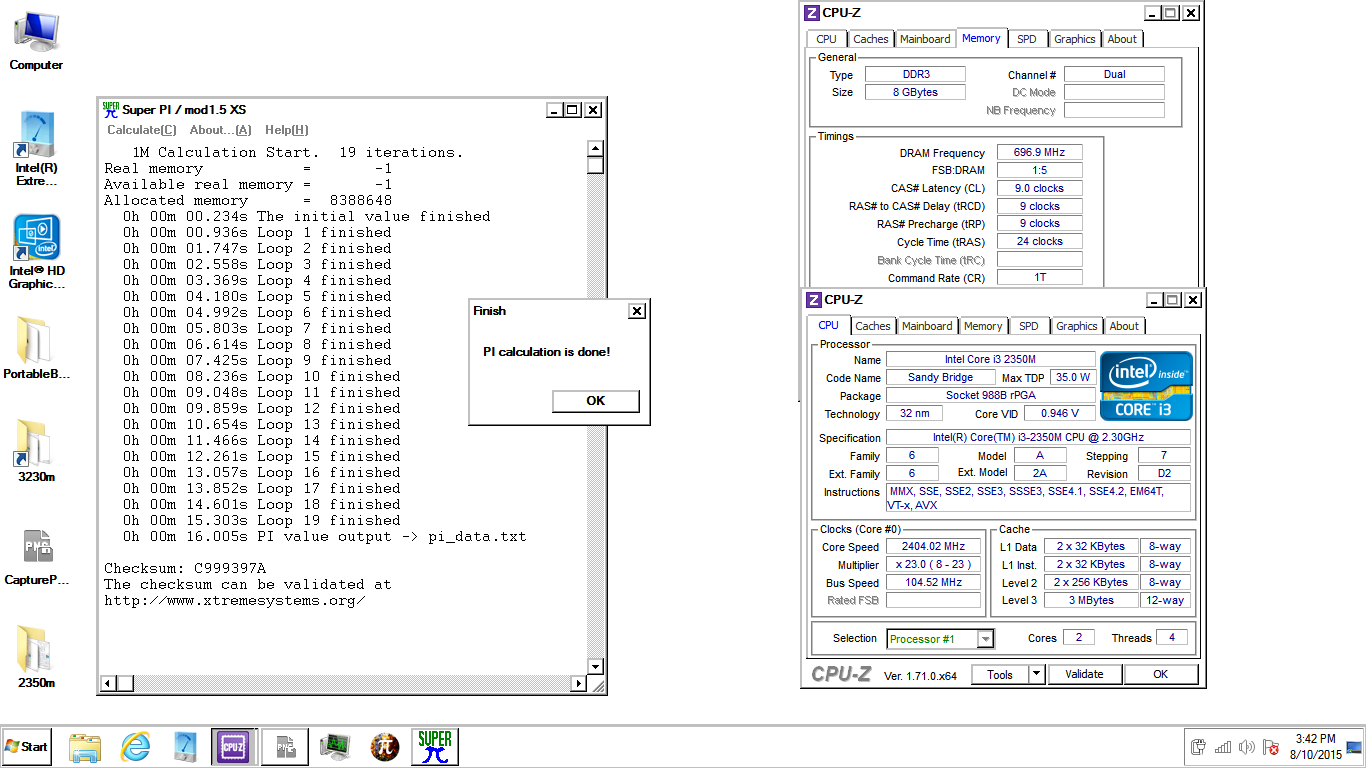
Task: Switch to the Super PI taskbar button
Action: click(x=435, y=747)
